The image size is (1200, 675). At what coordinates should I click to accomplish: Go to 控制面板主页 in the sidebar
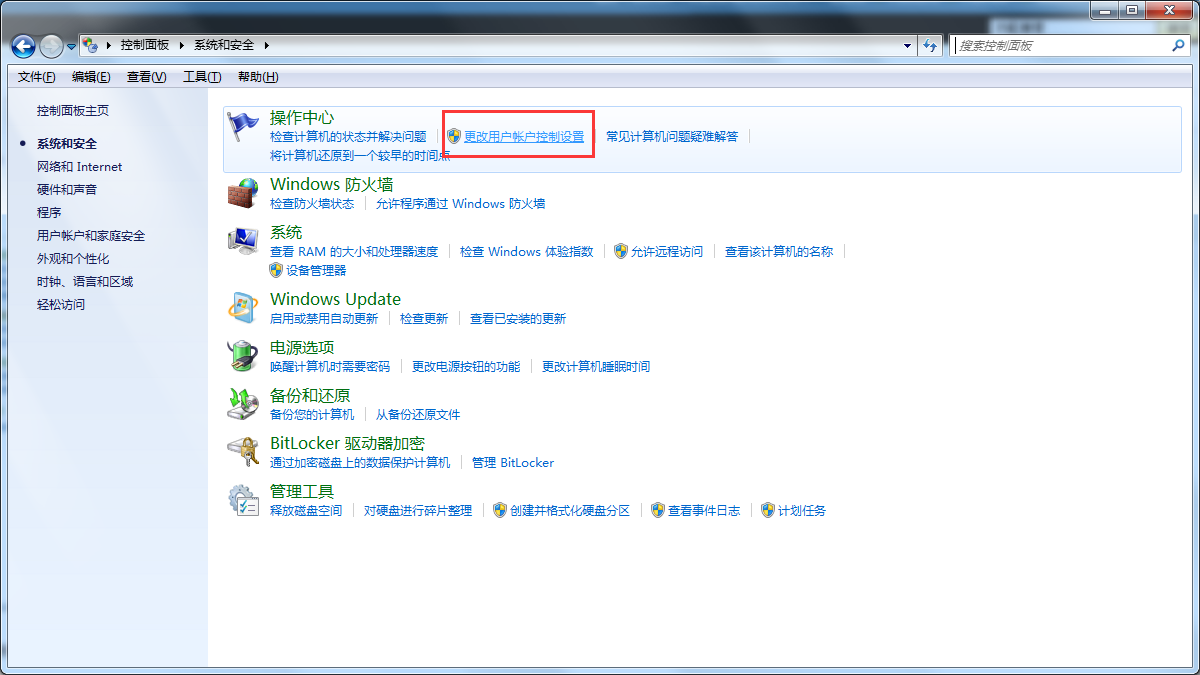73,111
